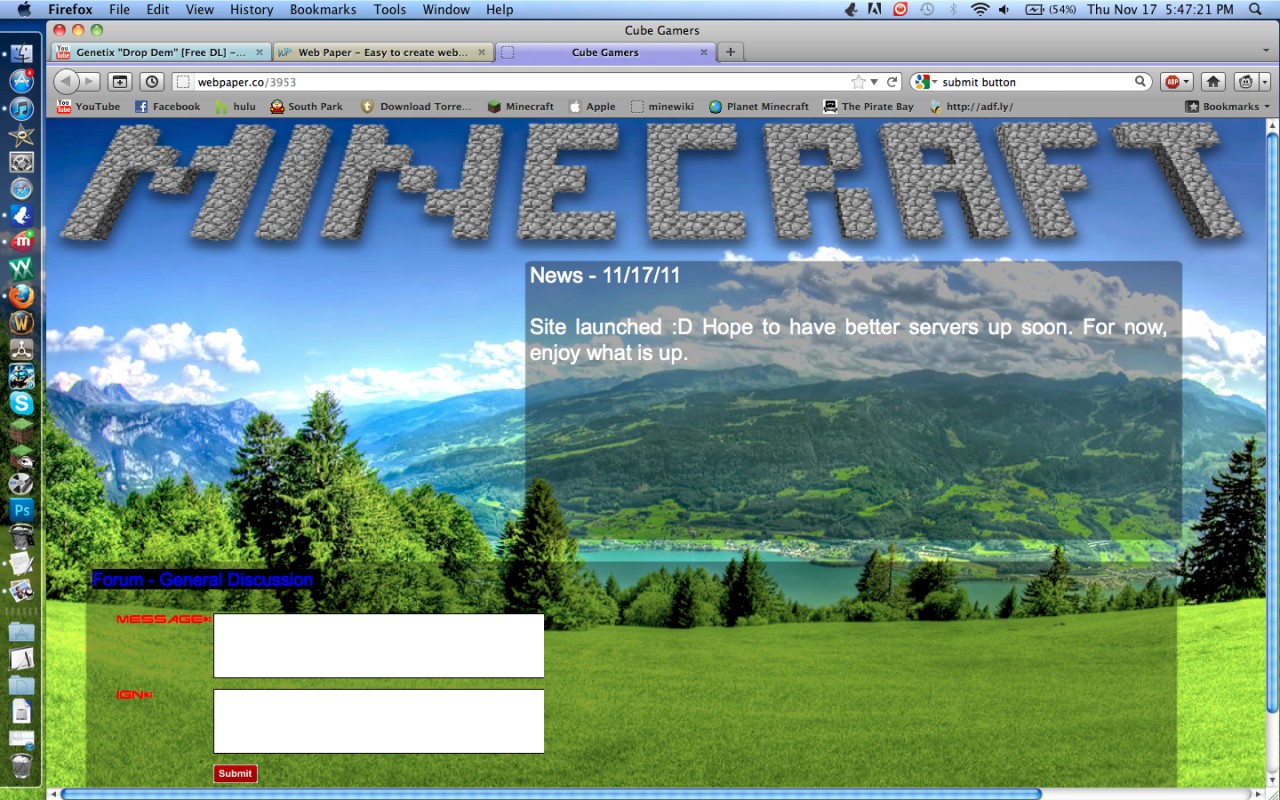Click the volume icon in the menu bar
The image size is (1280, 800).
[1004, 9]
